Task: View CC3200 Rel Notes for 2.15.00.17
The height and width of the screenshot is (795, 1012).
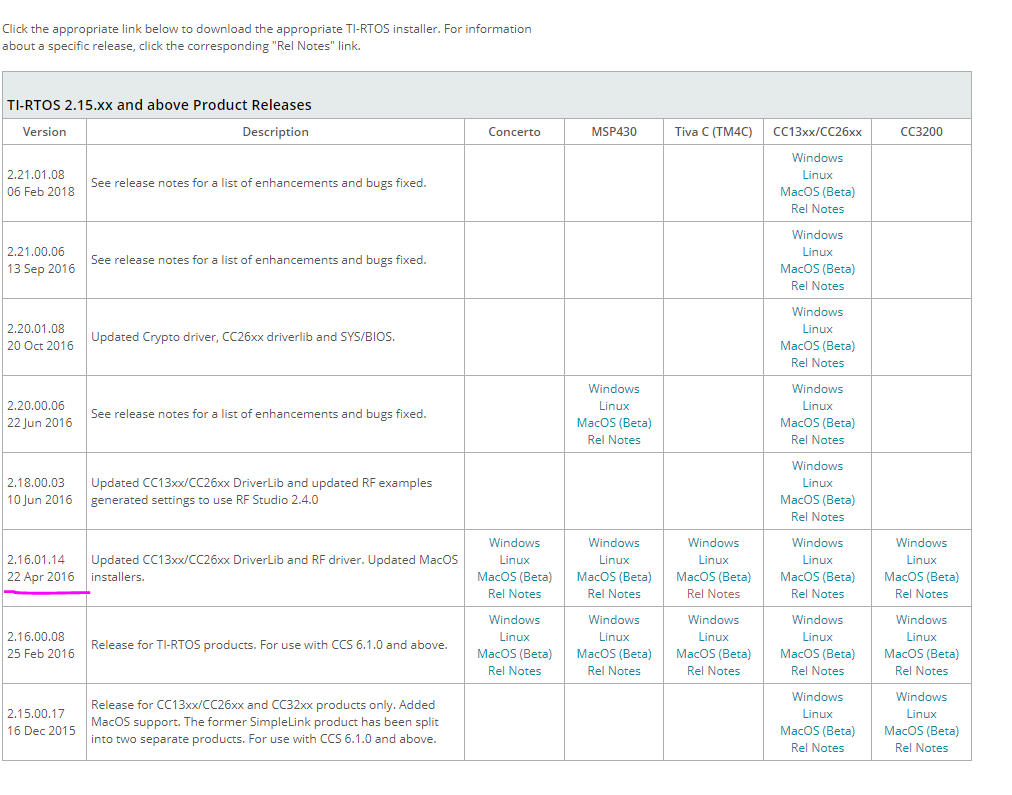Action: pyautogui.click(x=921, y=748)
